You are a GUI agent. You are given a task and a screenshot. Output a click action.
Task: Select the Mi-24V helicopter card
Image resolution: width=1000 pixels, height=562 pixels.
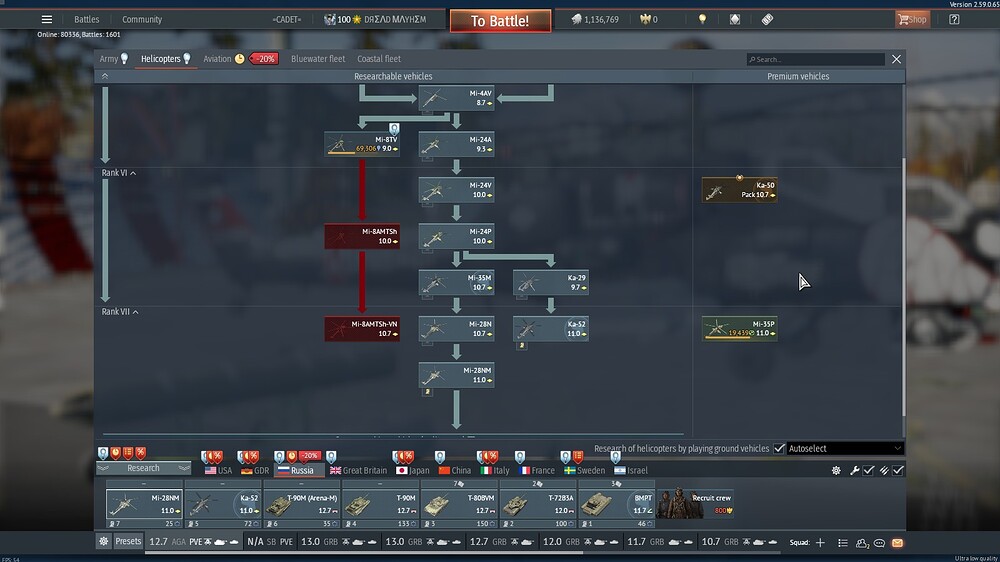(456, 190)
